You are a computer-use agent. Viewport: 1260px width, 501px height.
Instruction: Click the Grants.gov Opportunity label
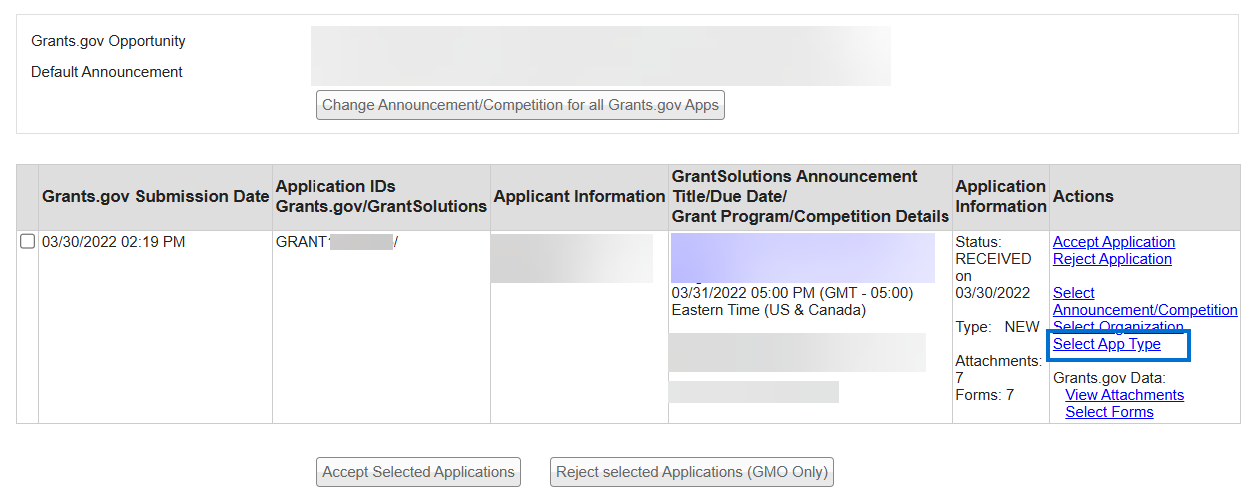click(x=108, y=41)
